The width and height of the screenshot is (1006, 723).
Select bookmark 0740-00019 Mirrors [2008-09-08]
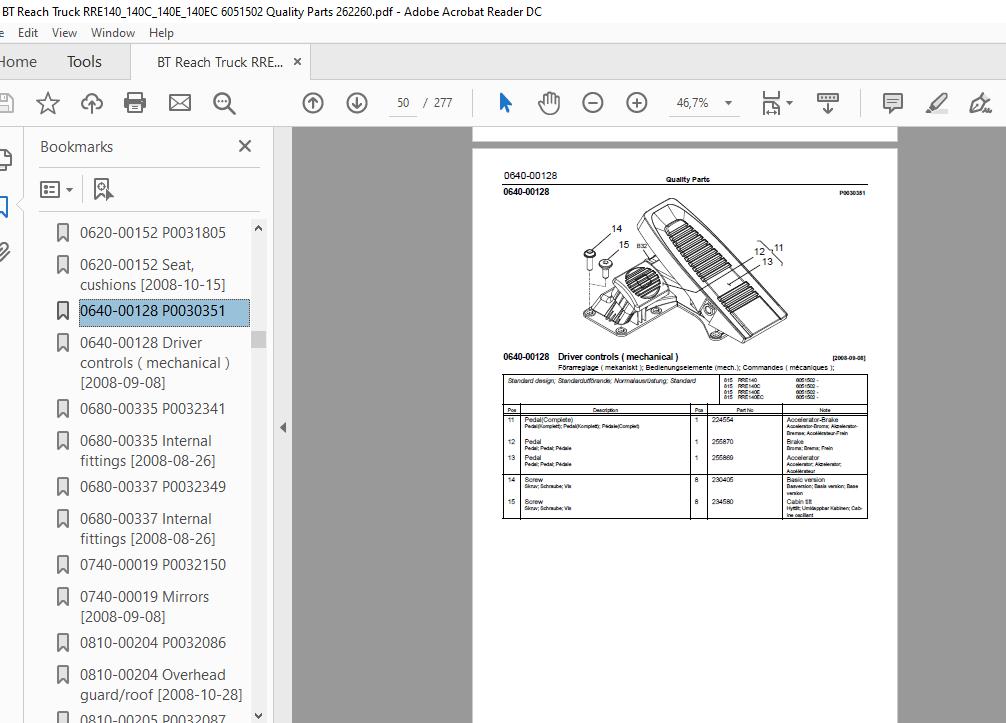tap(145, 606)
